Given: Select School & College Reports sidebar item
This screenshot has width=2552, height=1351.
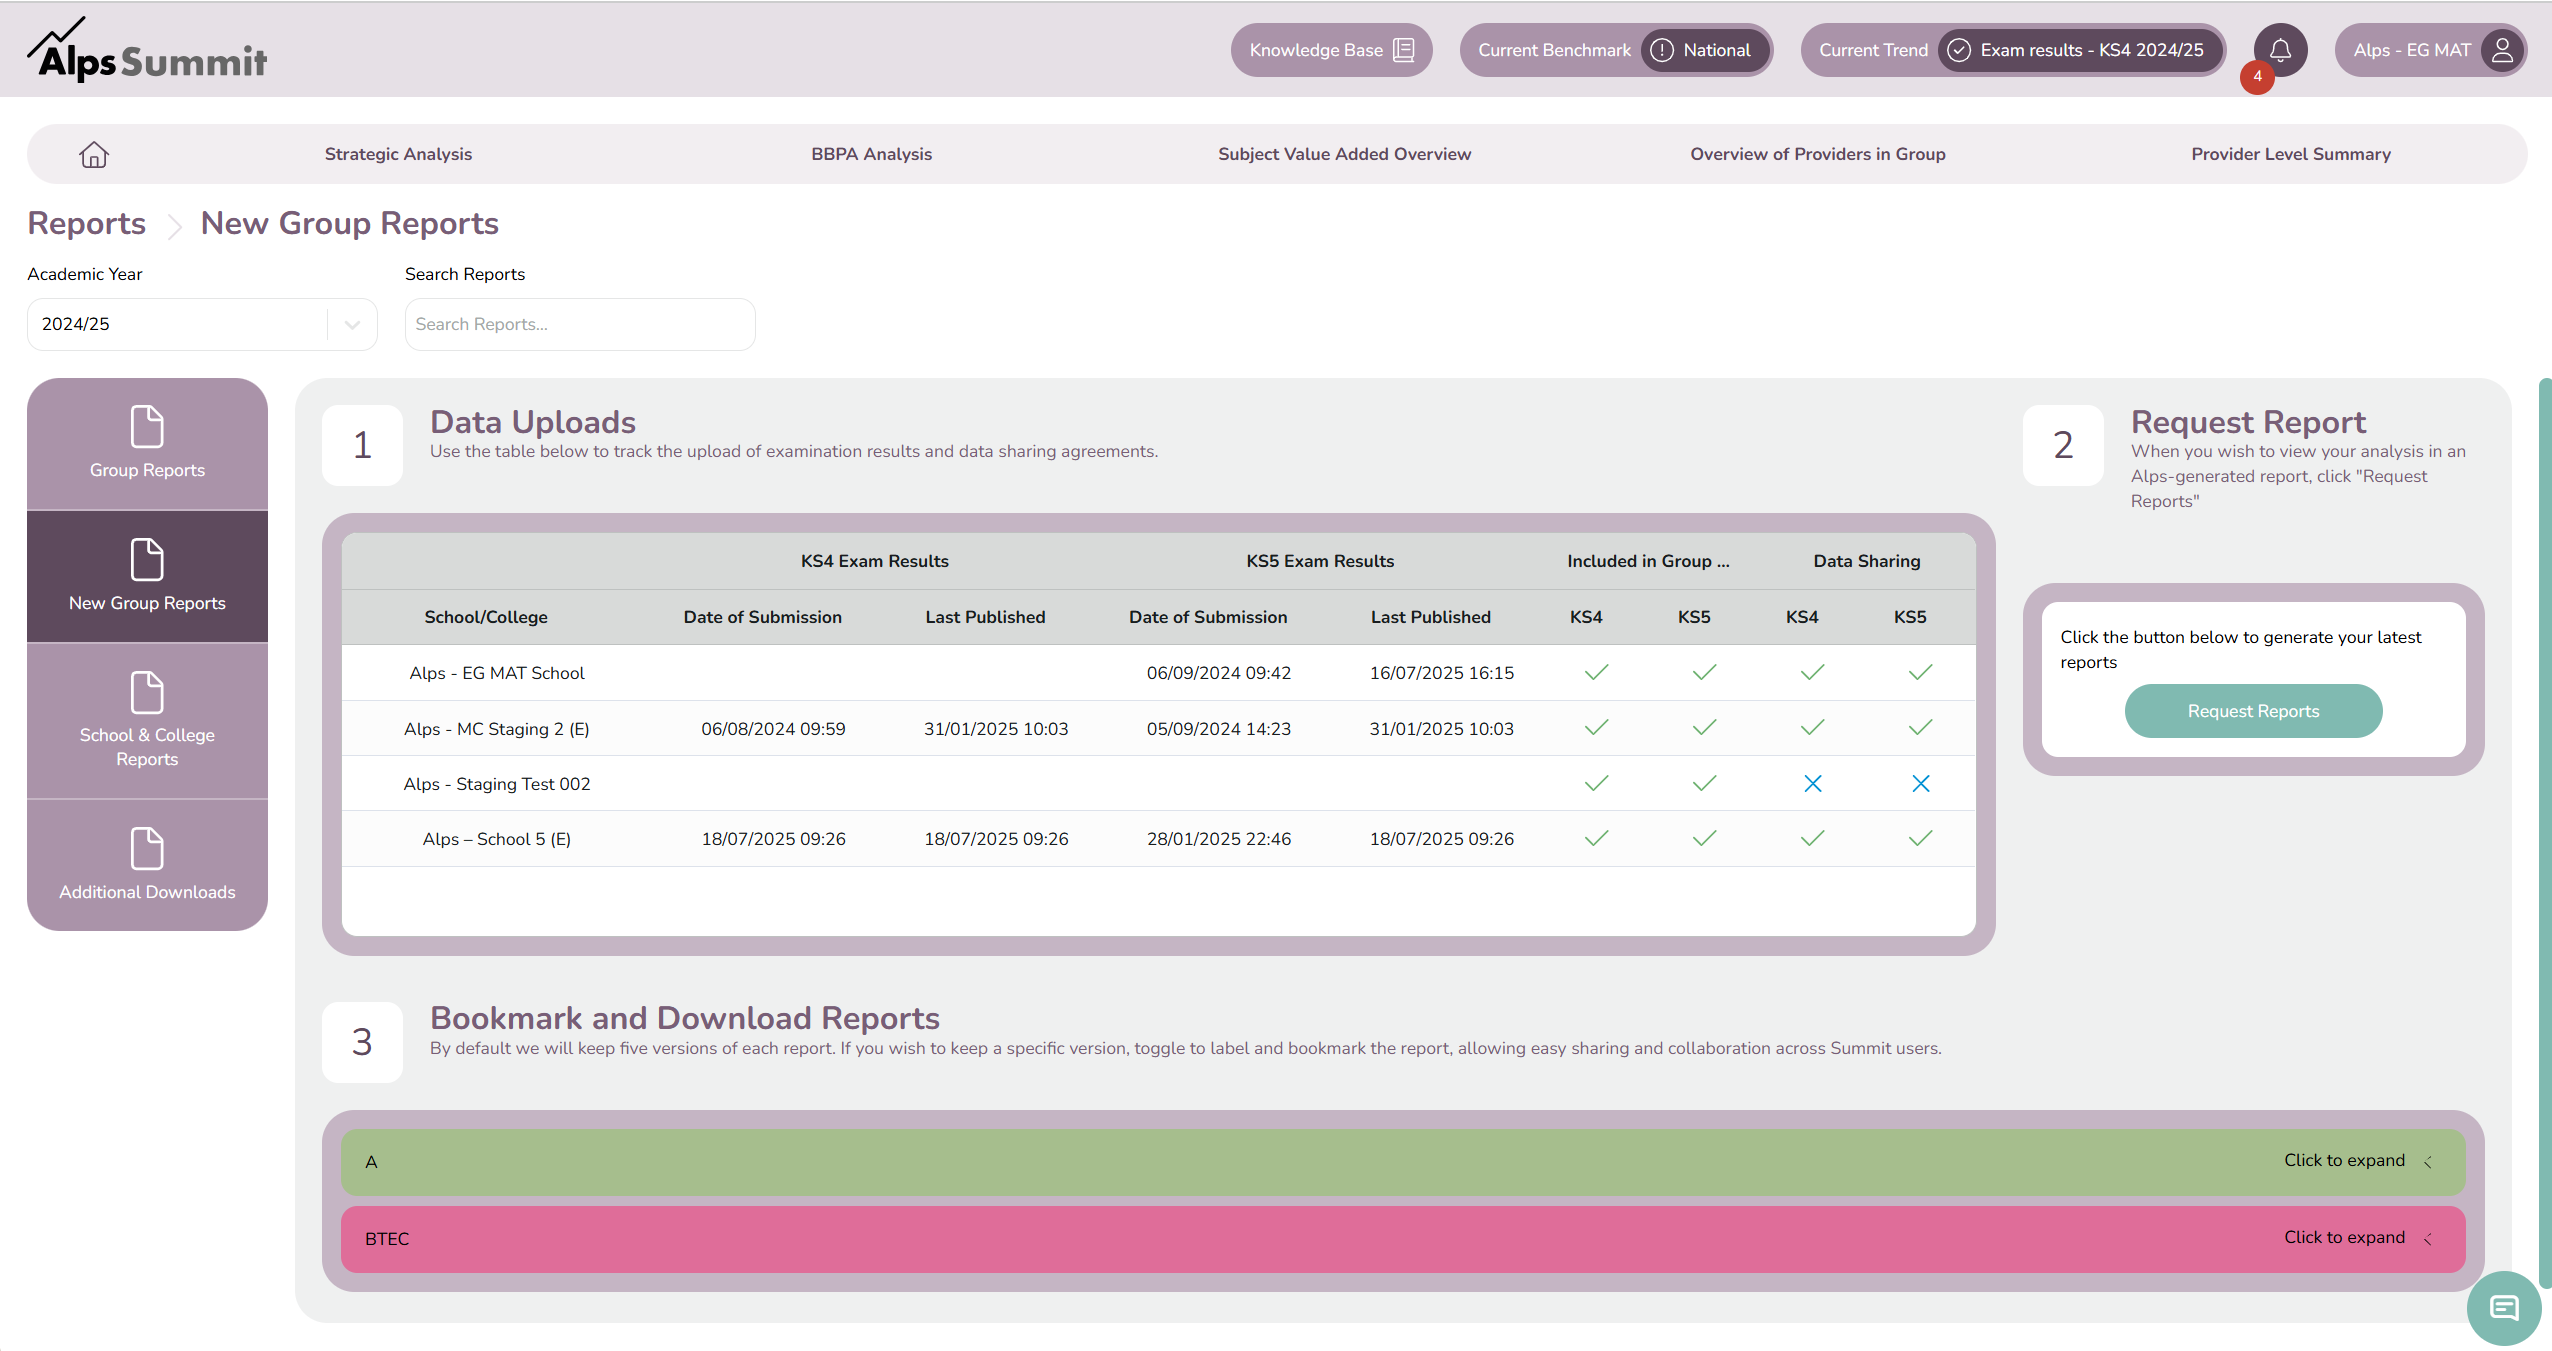Looking at the screenshot, I should pyautogui.click(x=147, y=720).
